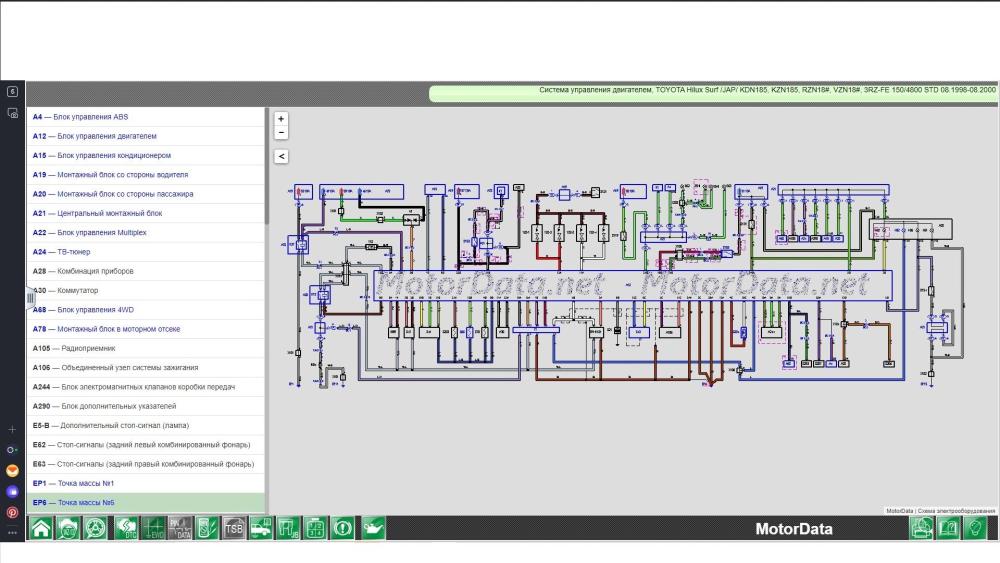This screenshot has width=1000, height=563.
Task: Click the Pinterest icon in browser sidebar
Action: pyautogui.click(x=12, y=512)
